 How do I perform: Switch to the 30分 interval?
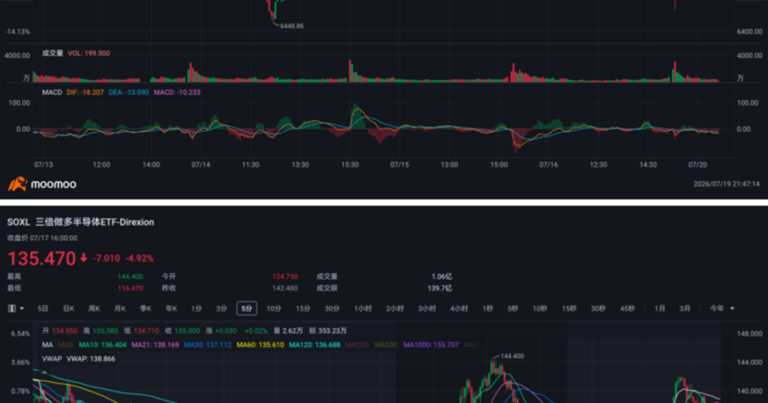(x=332, y=308)
